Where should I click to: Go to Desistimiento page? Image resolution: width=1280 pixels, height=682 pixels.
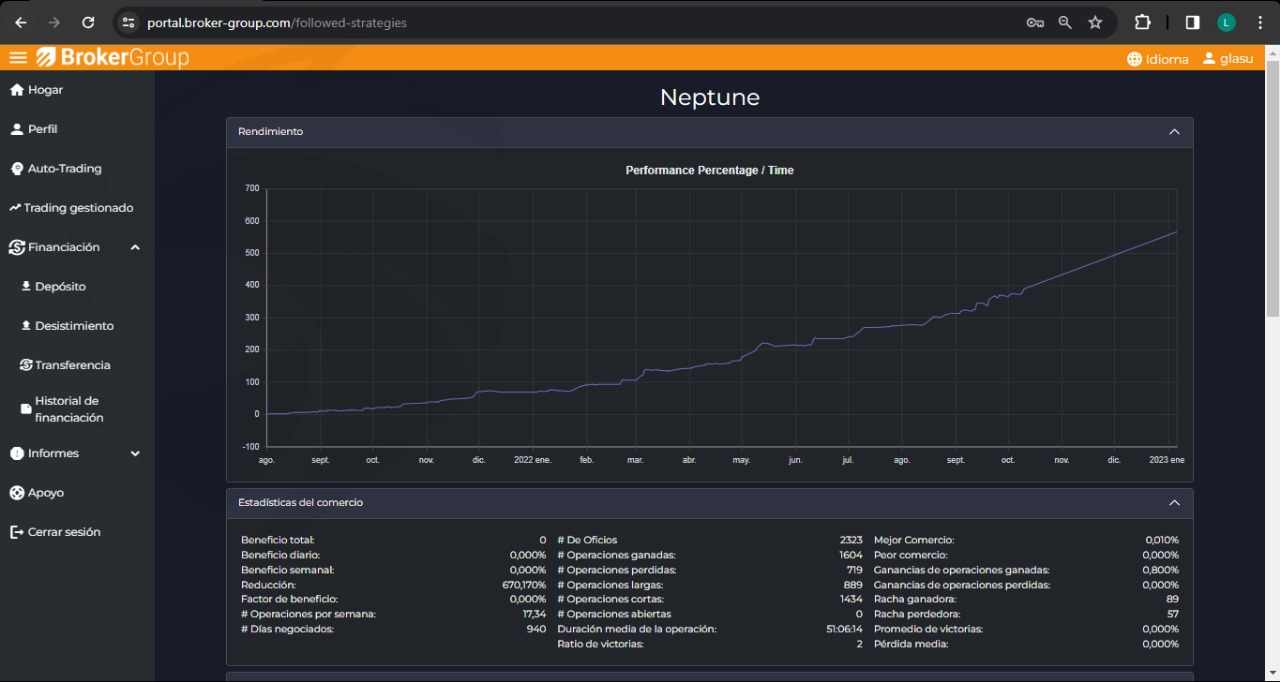click(x=73, y=326)
